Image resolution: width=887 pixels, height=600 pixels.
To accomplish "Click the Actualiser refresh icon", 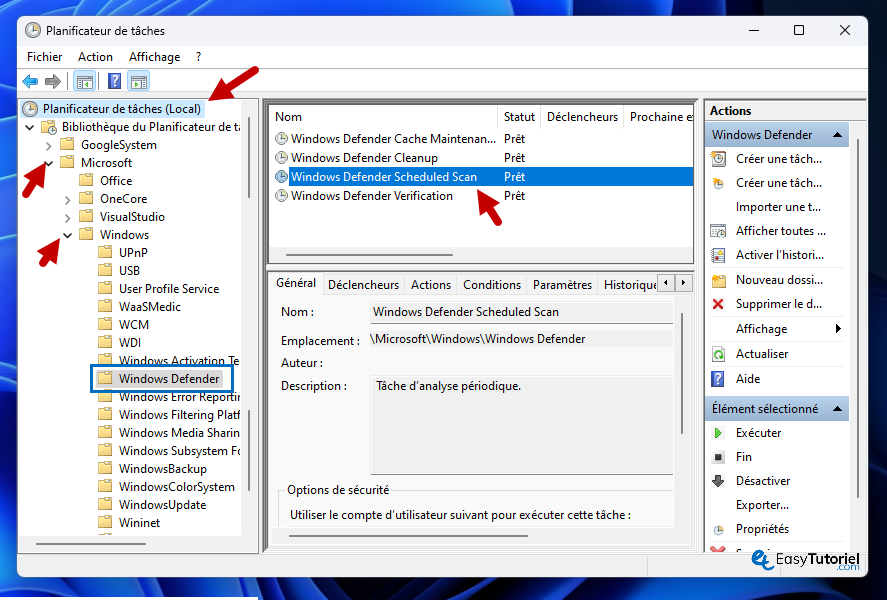I will (718, 354).
